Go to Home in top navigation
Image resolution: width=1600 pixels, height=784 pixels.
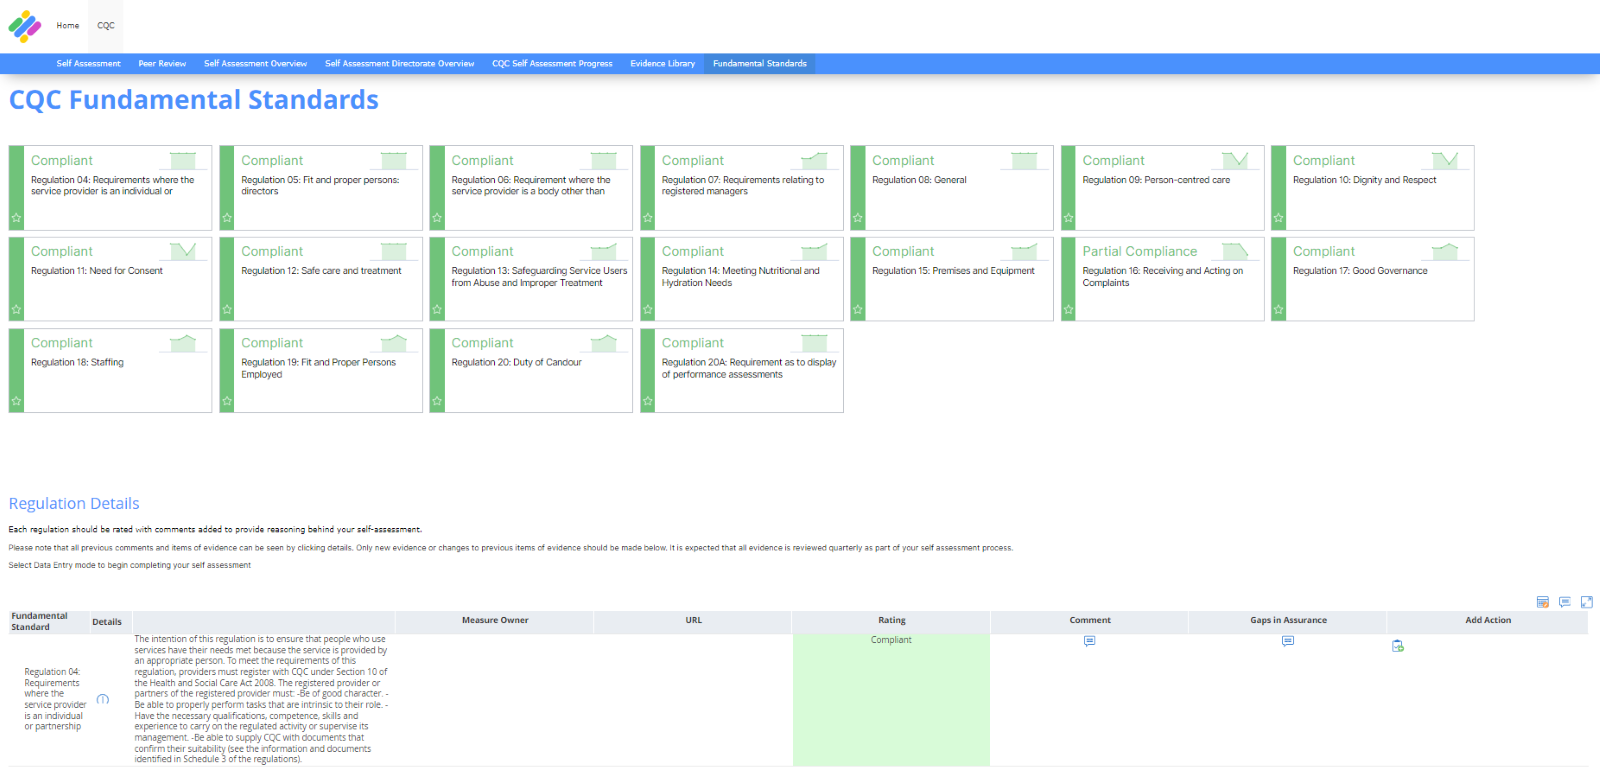(68, 26)
